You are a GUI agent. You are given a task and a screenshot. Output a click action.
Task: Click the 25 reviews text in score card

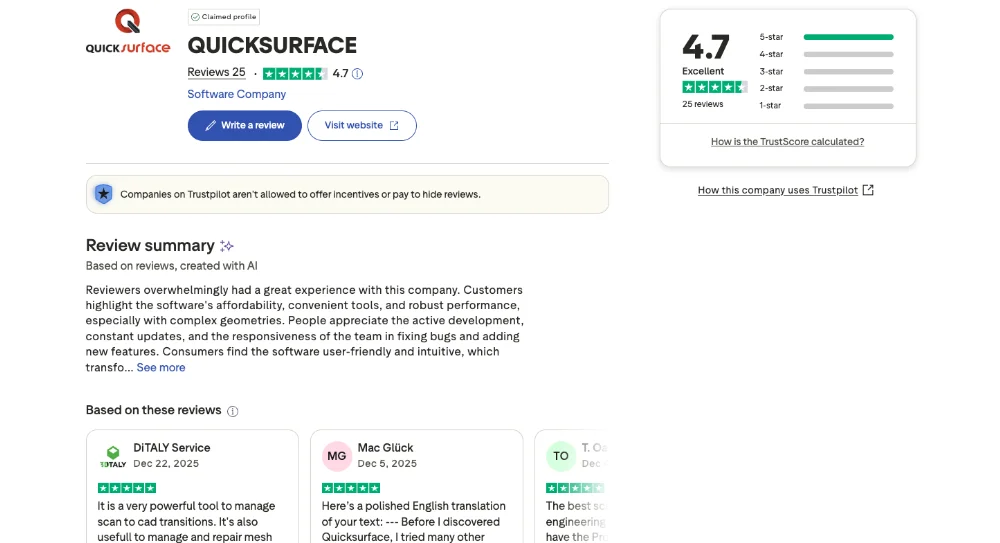click(703, 104)
